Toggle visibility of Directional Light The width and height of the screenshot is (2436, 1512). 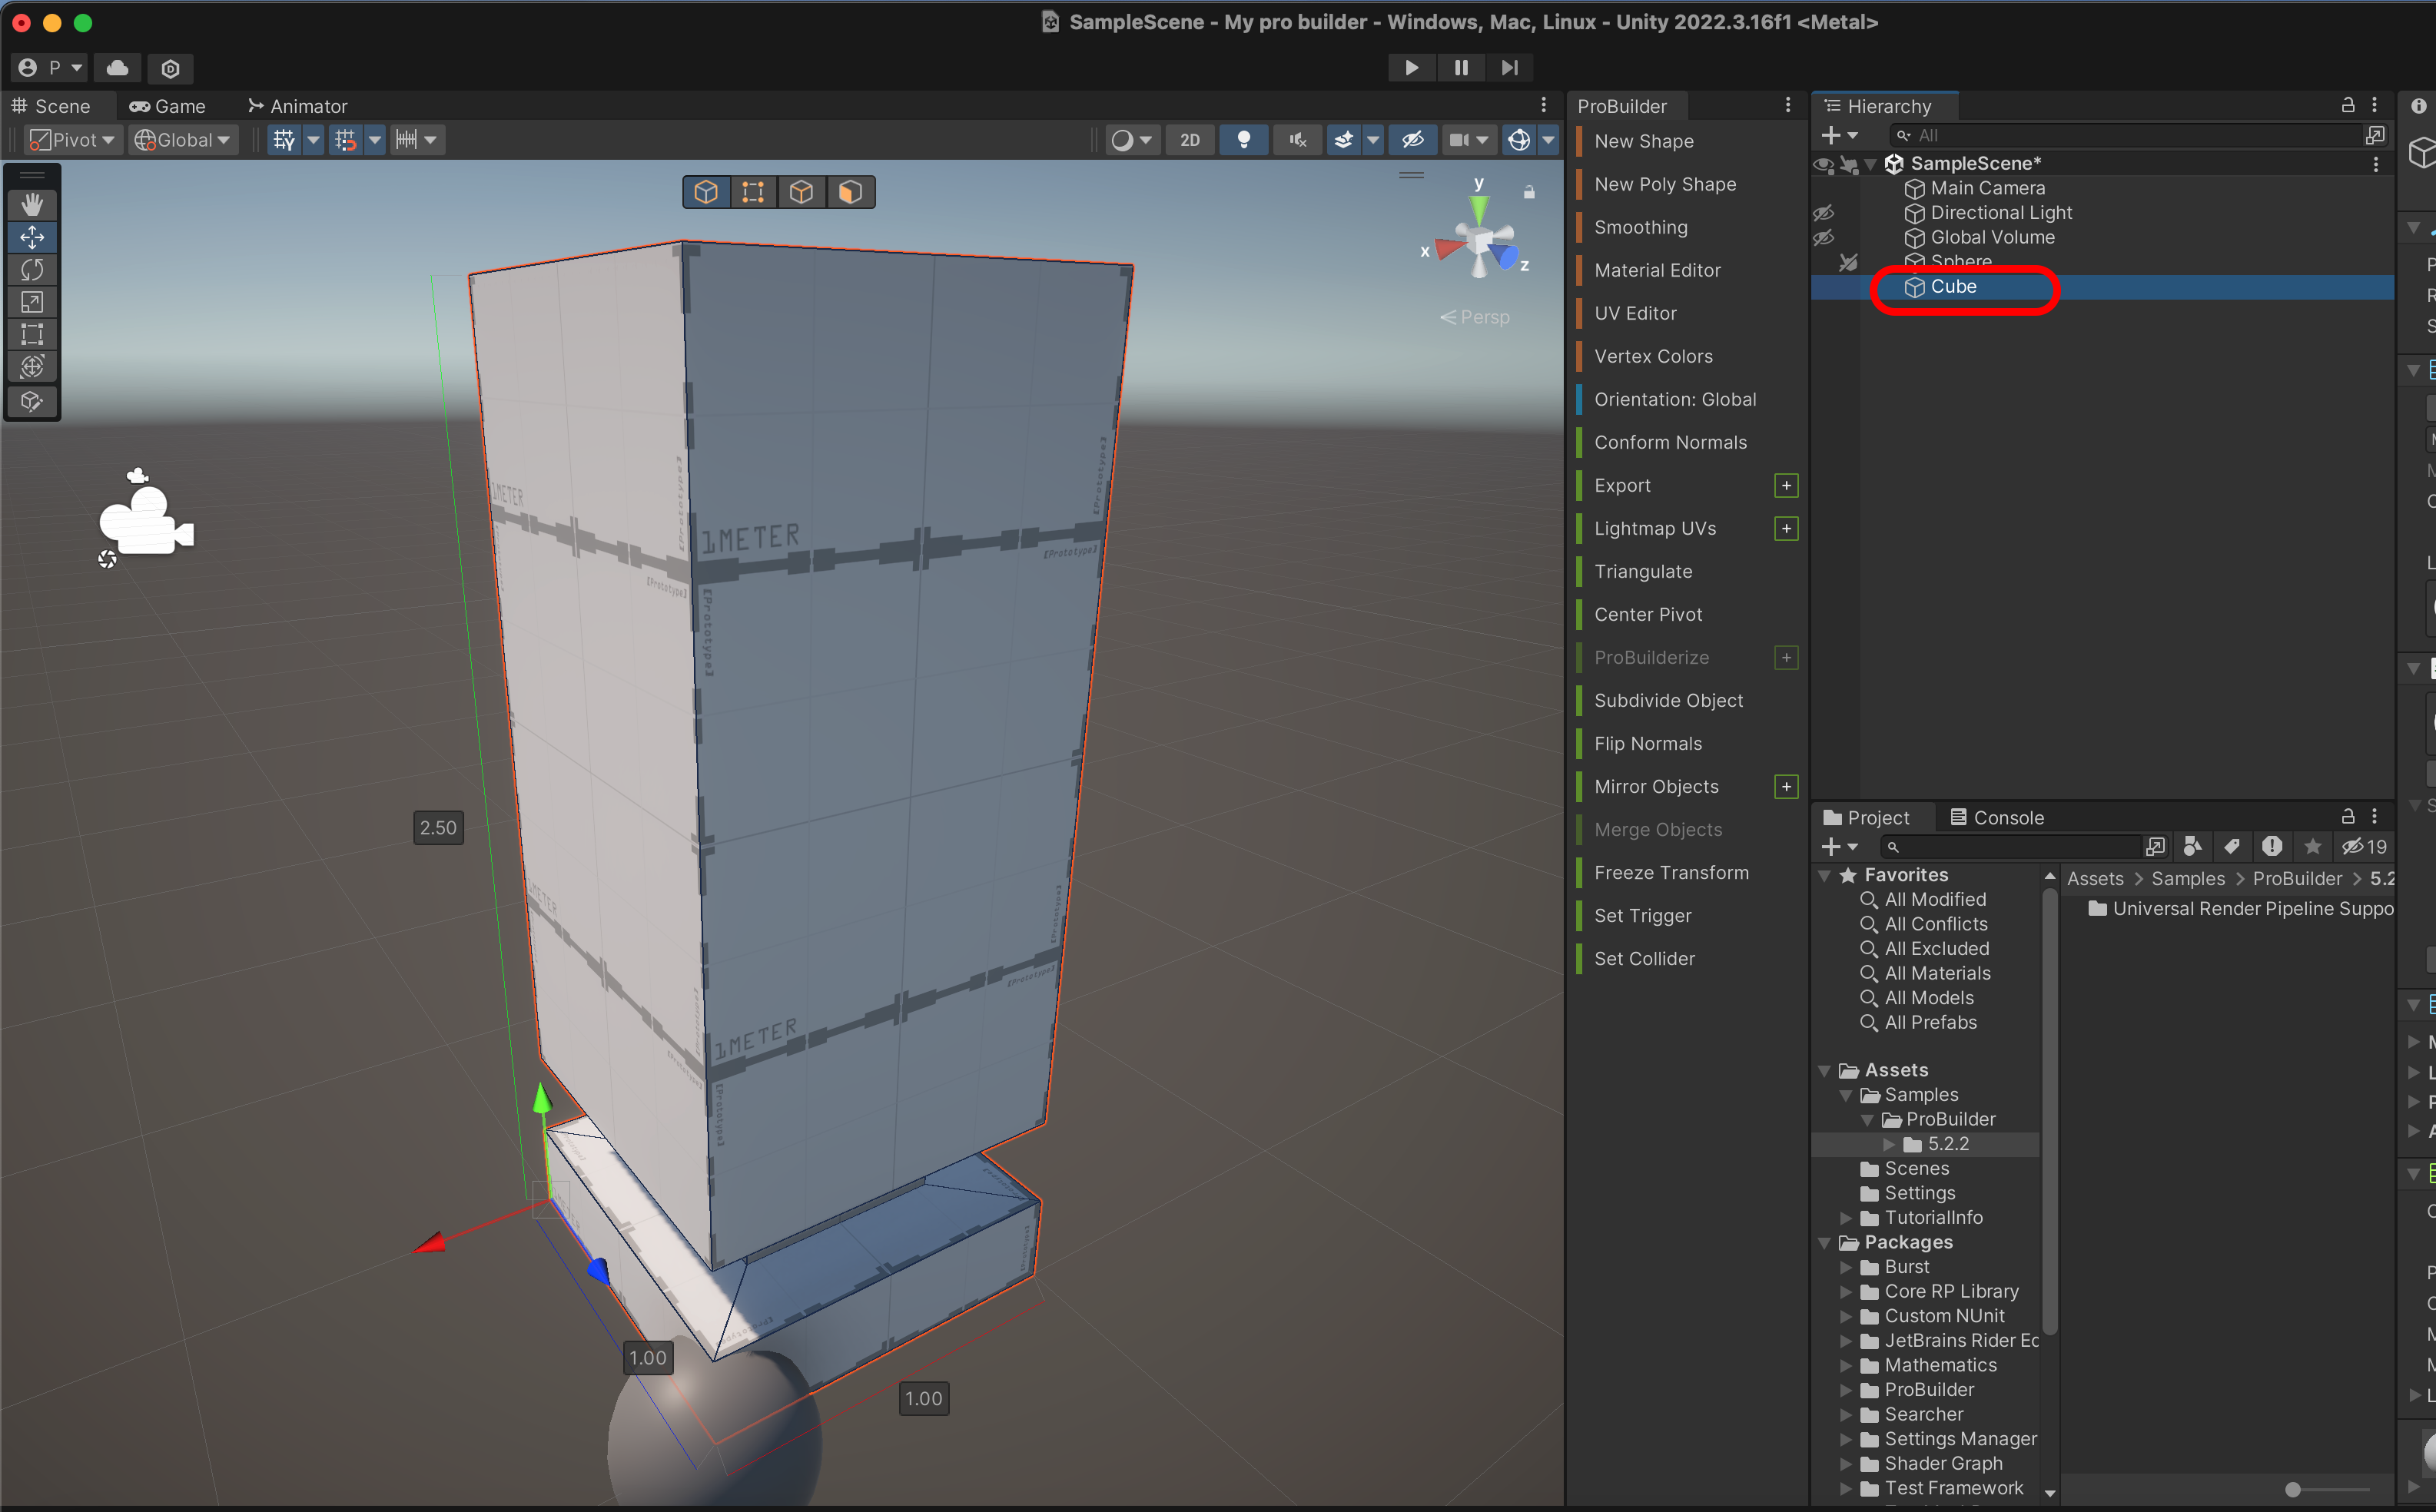(x=1823, y=213)
